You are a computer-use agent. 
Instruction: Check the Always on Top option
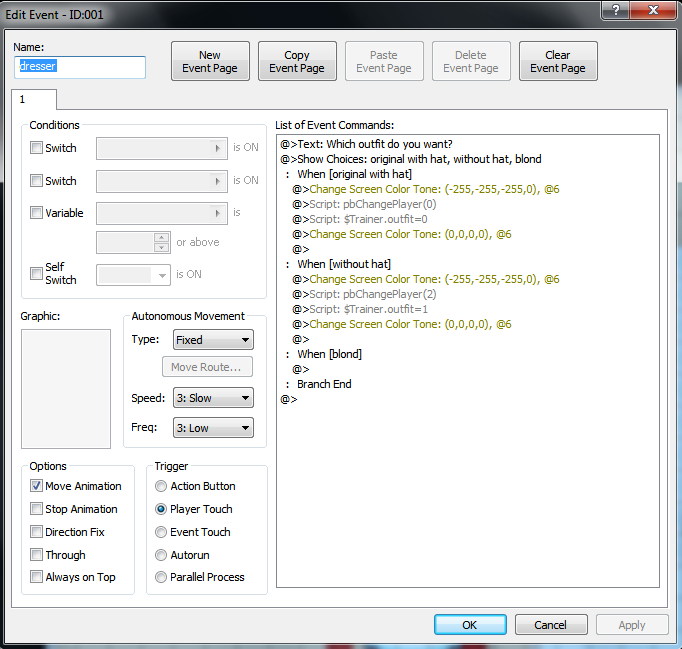click(x=37, y=577)
